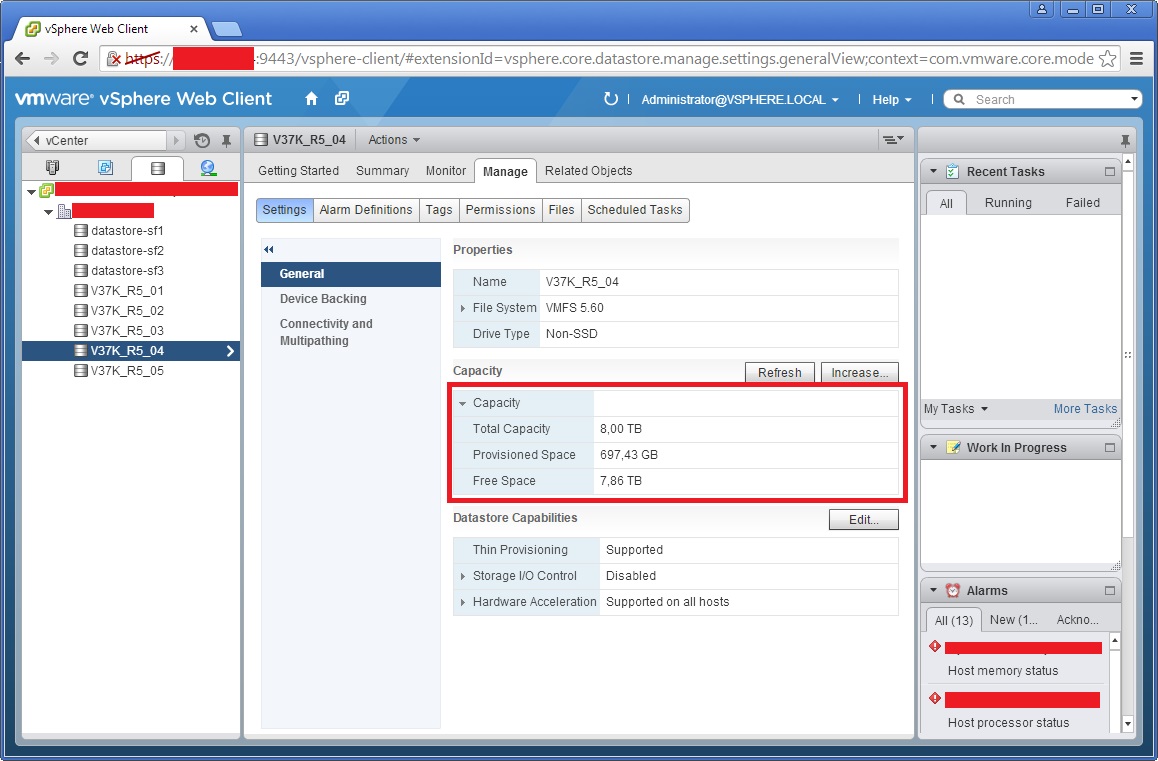Click datastore-sf1 datastore icon
1158x761 pixels.
(81, 231)
